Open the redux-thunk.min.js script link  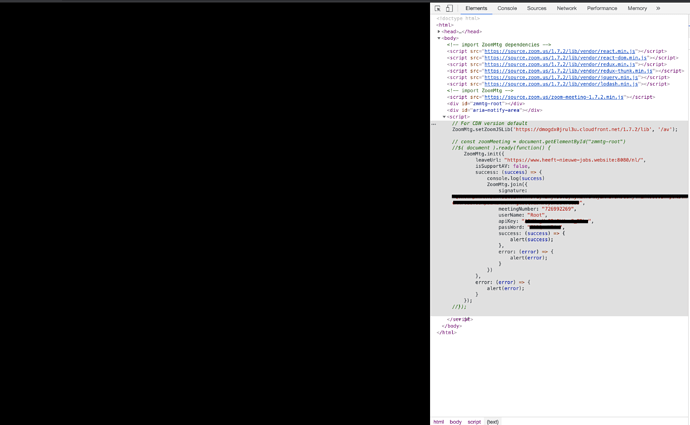point(569,71)
